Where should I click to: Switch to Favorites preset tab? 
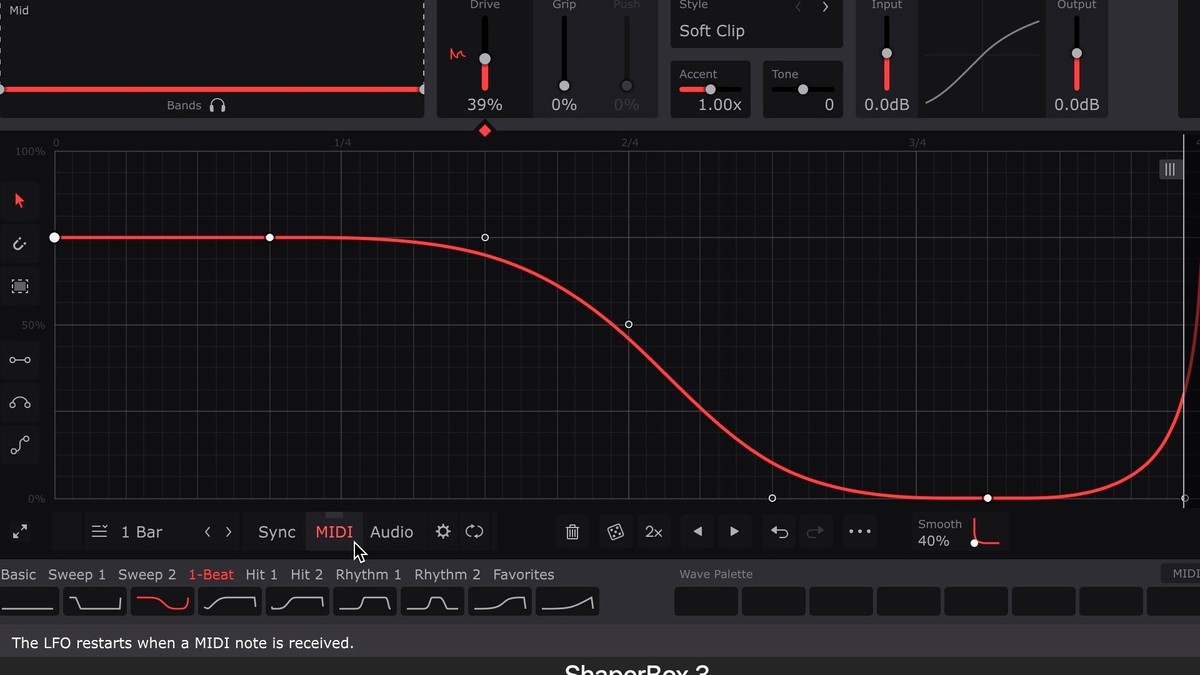[x=523, y=575]
